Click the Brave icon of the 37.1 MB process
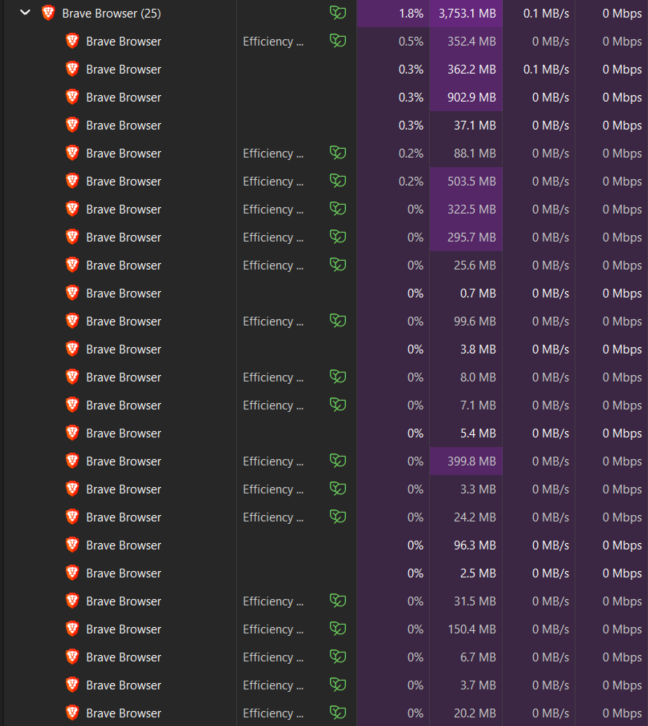 (x=72, y=125)
